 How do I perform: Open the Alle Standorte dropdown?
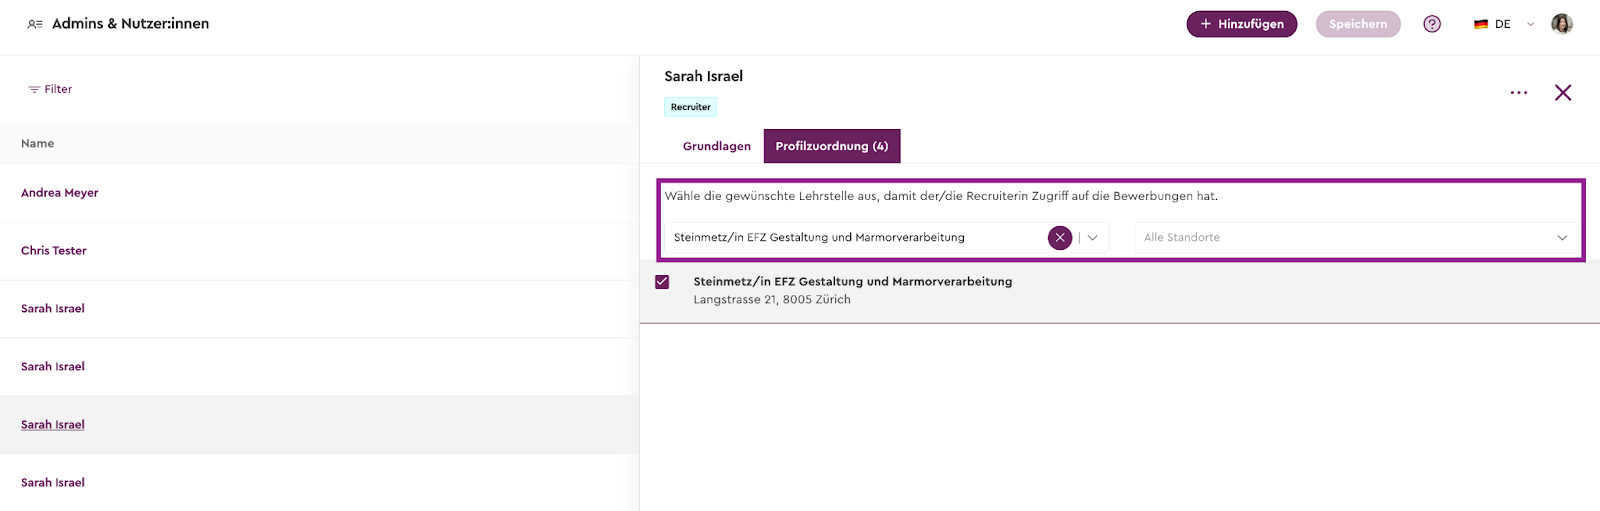[x=1355, y=238]
